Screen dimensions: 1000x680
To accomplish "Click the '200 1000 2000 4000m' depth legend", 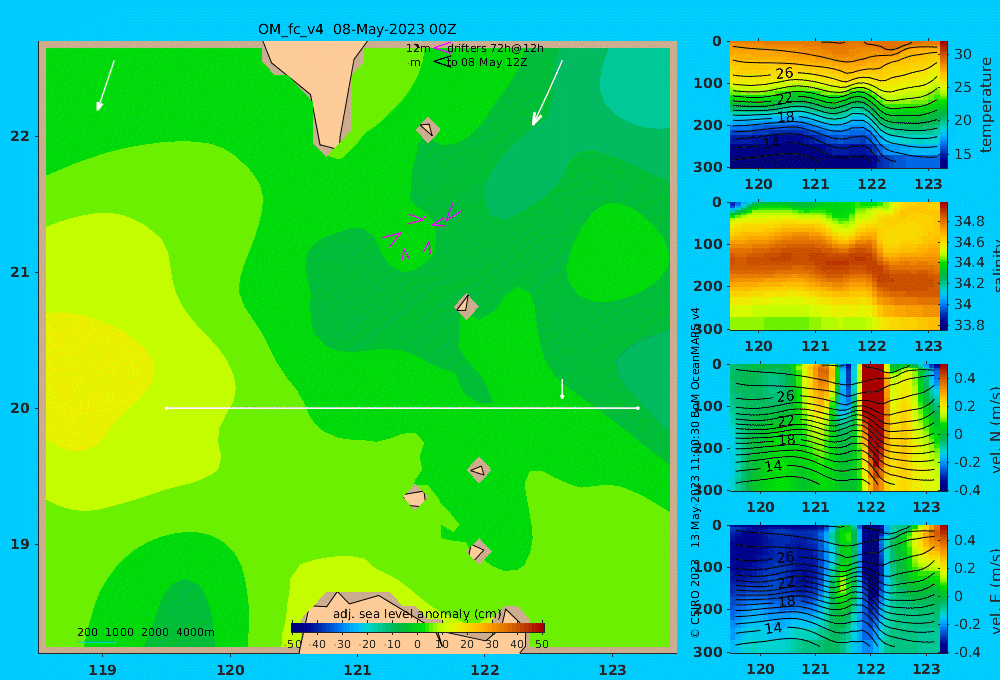I will point(146,632).
